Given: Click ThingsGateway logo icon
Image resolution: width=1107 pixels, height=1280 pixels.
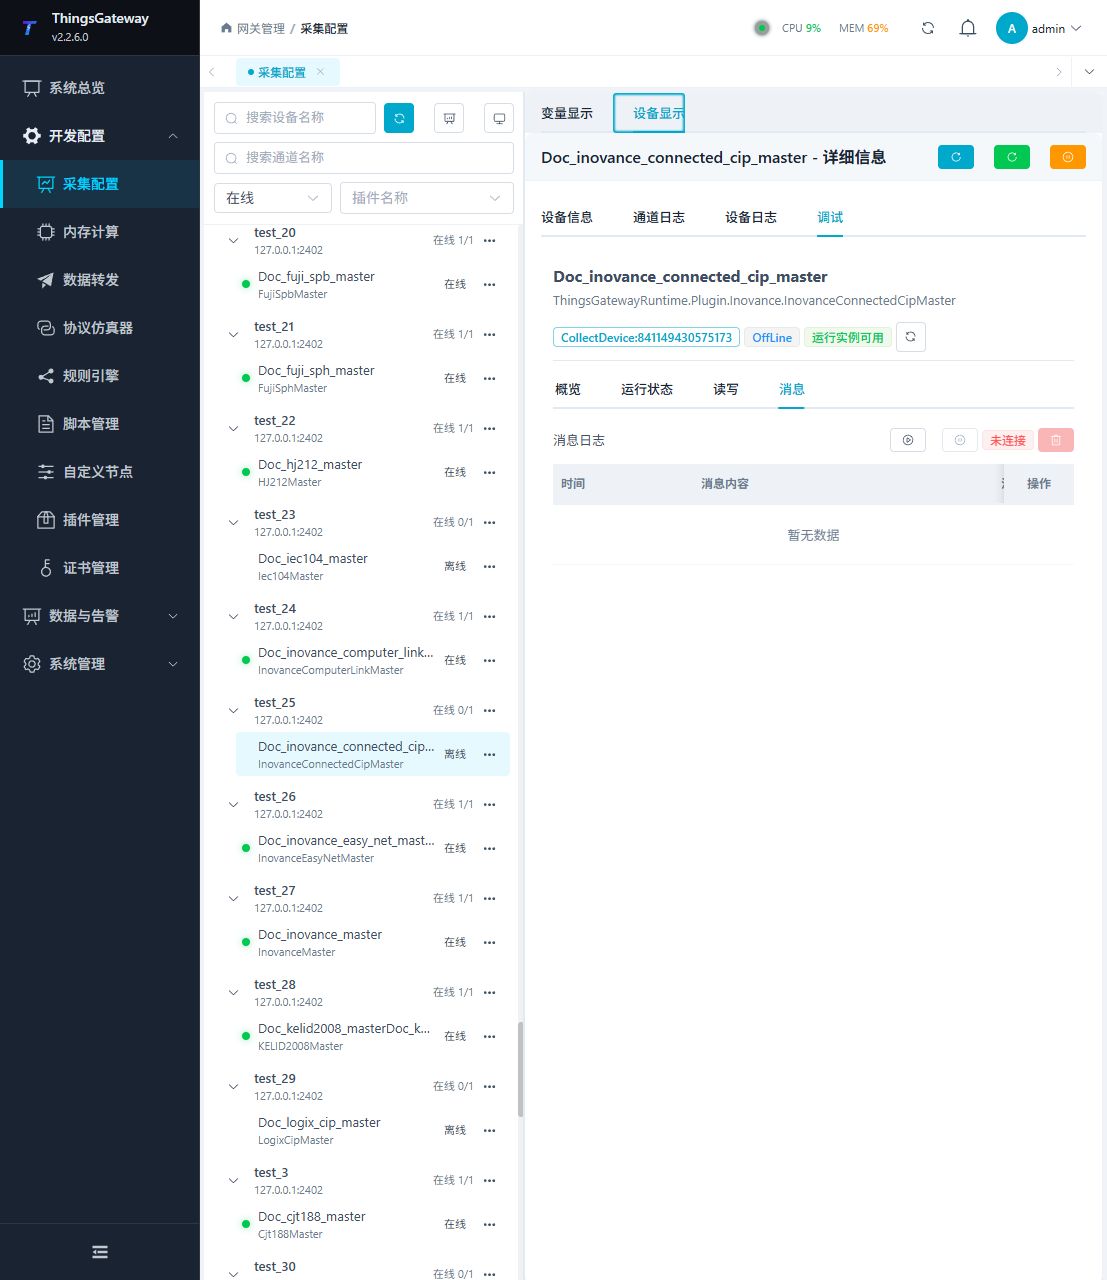Looking at the screenshot, I should pyautogui.click(x=29, y=28).
